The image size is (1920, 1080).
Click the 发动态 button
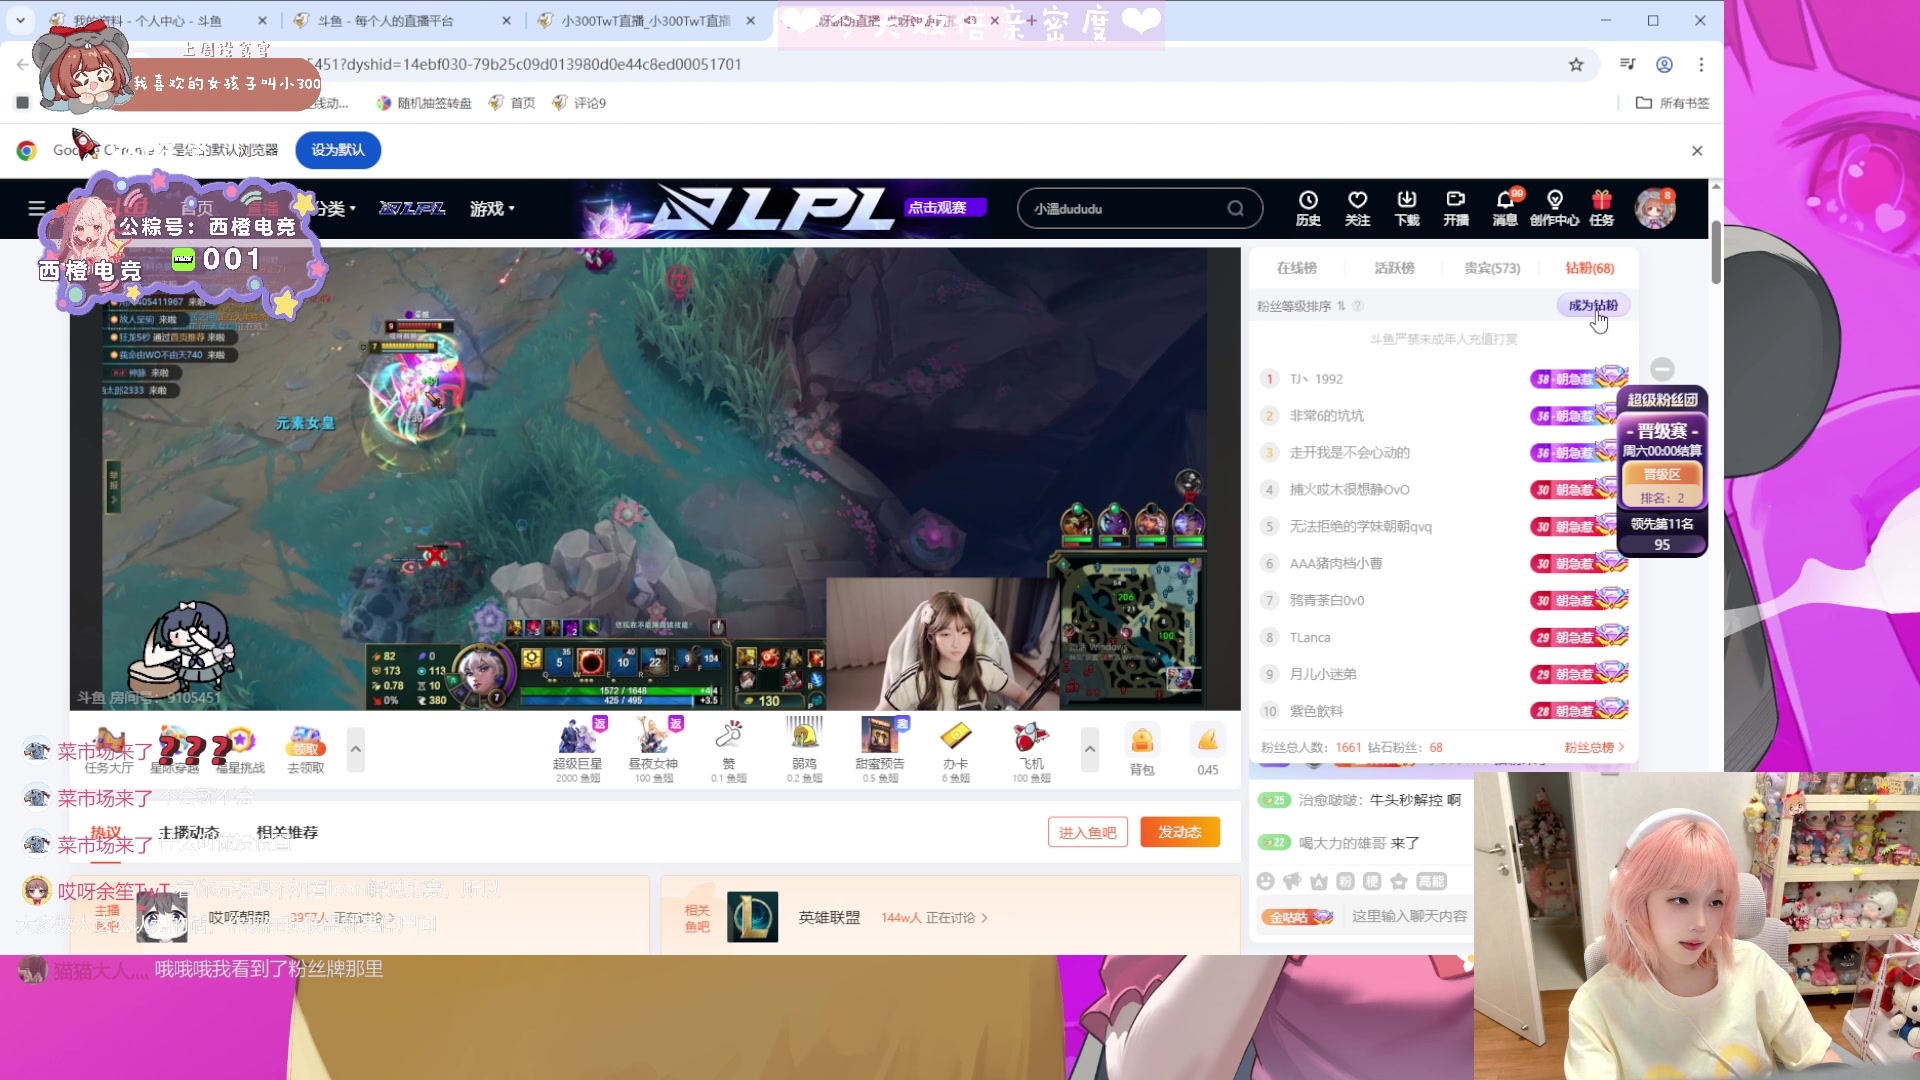point(1180,832)
